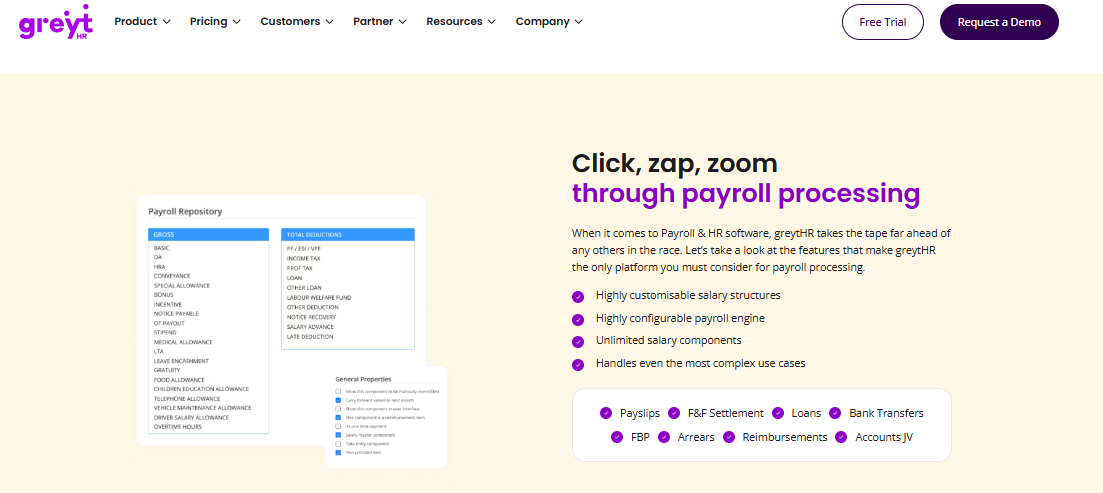1103x493 pixels.
Task: Select SALARY ADVANCE in Total Deductions
Action: tap(310, 327)
